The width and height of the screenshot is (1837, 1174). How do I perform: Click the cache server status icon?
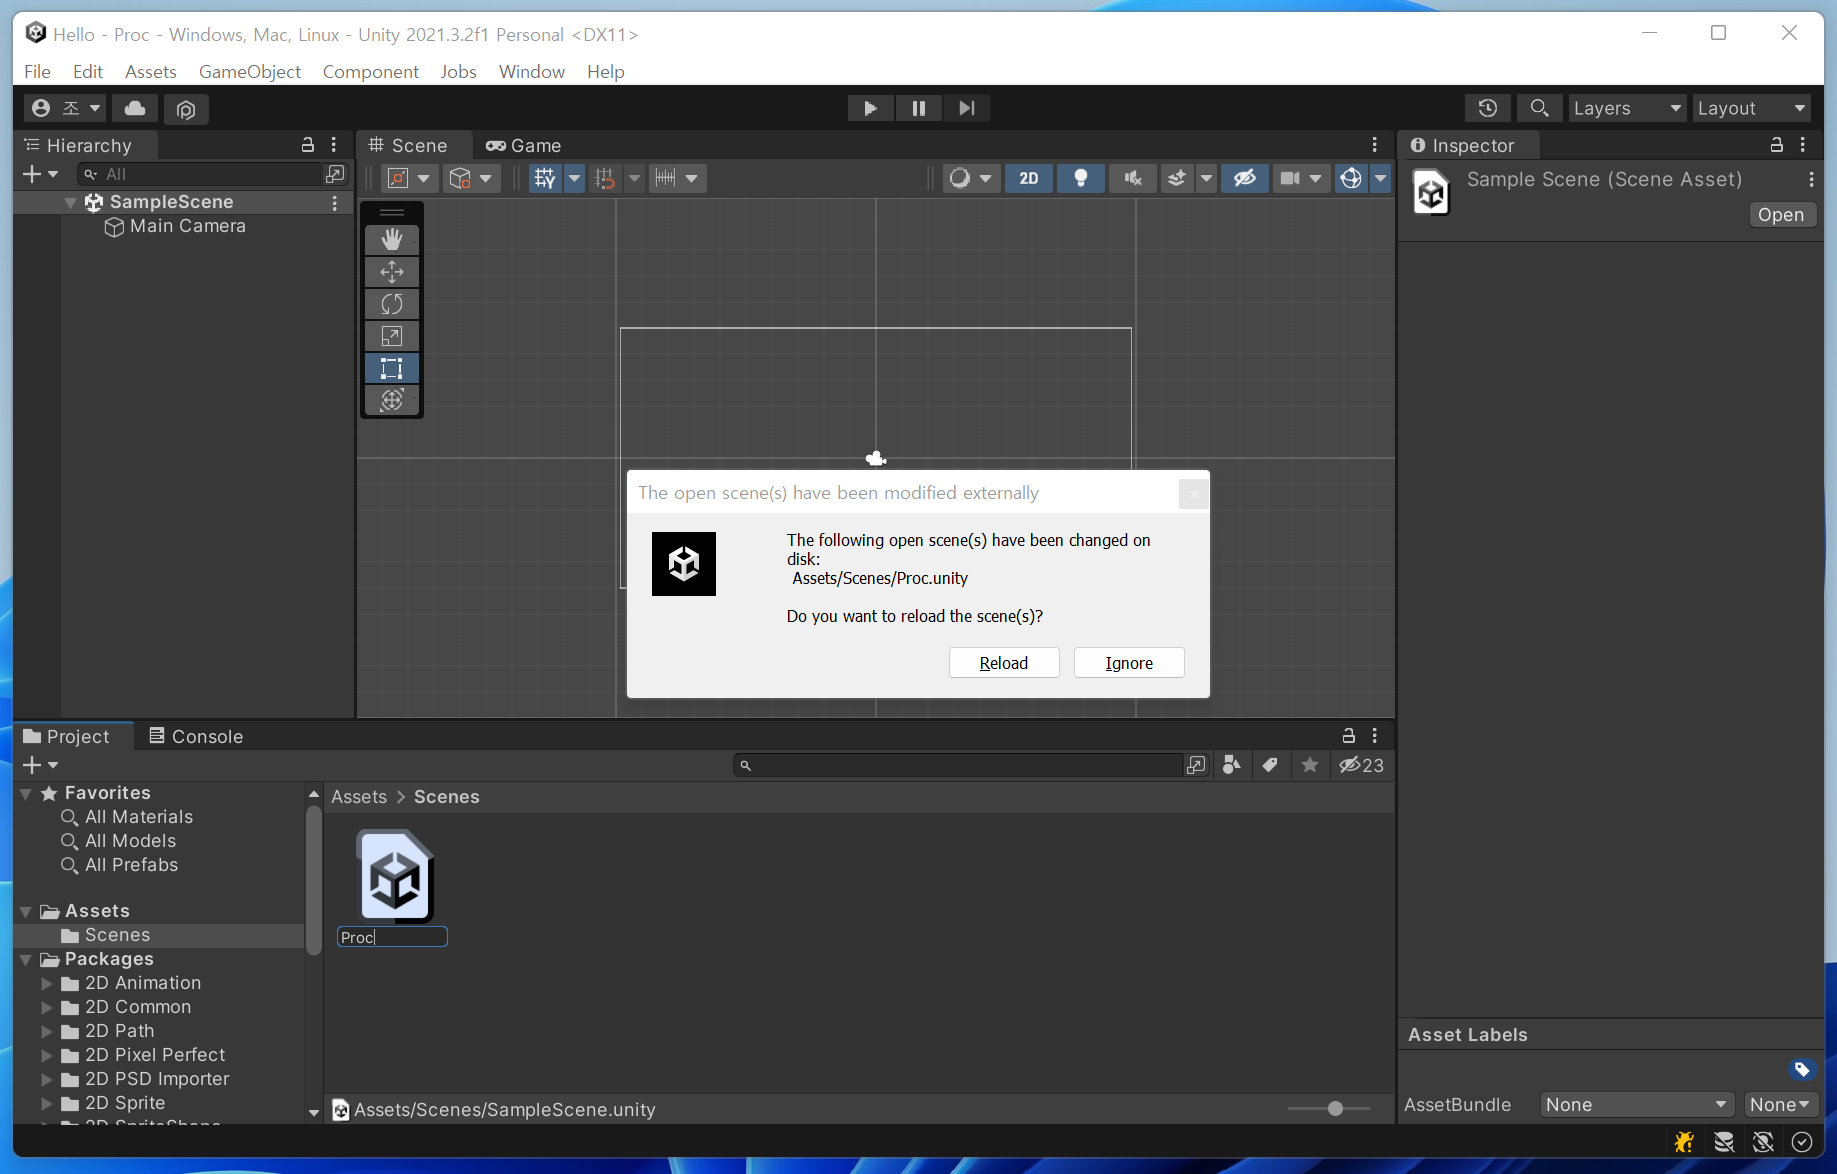coord(1724,1142)
